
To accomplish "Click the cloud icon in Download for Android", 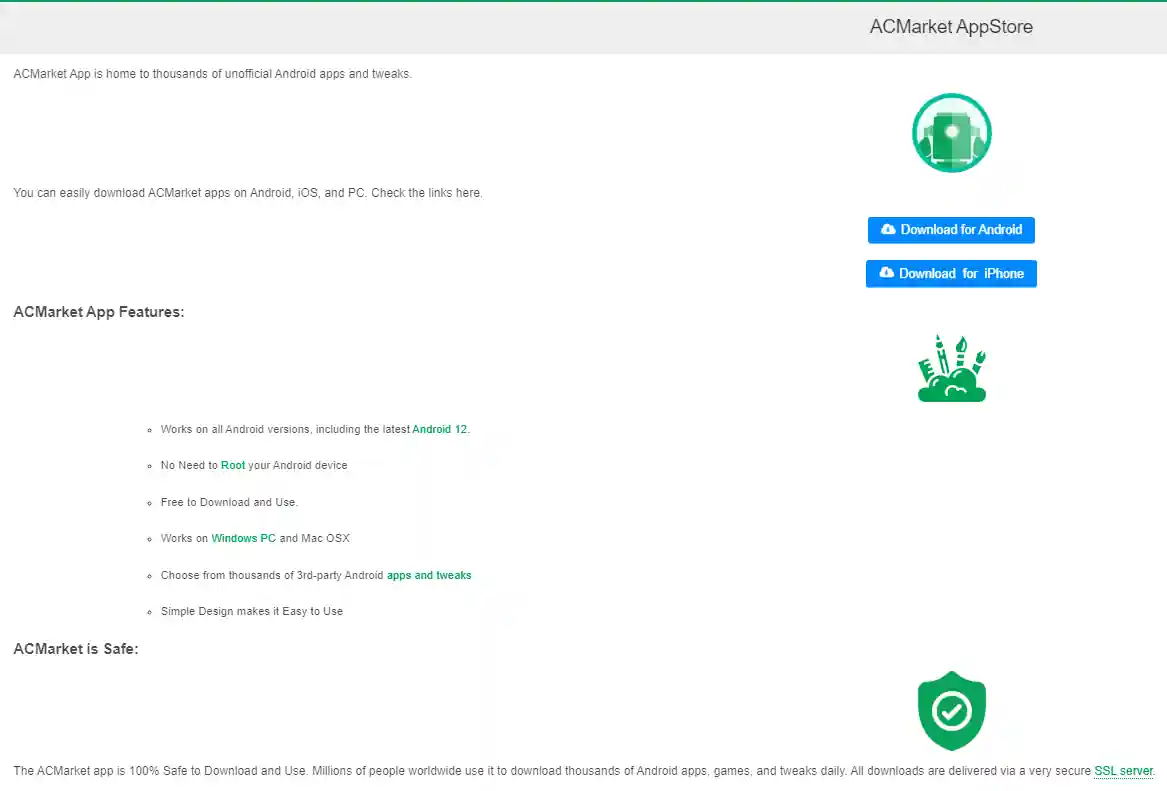I will coord(888,229).
